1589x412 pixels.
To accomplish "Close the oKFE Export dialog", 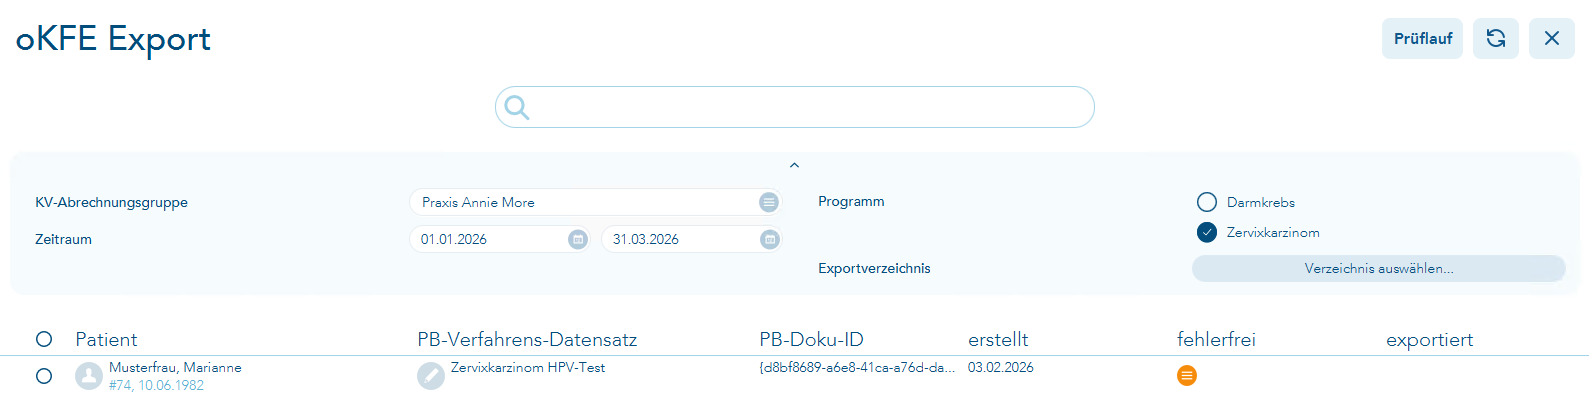I will pyautogui.click(x=1552, y=38).
